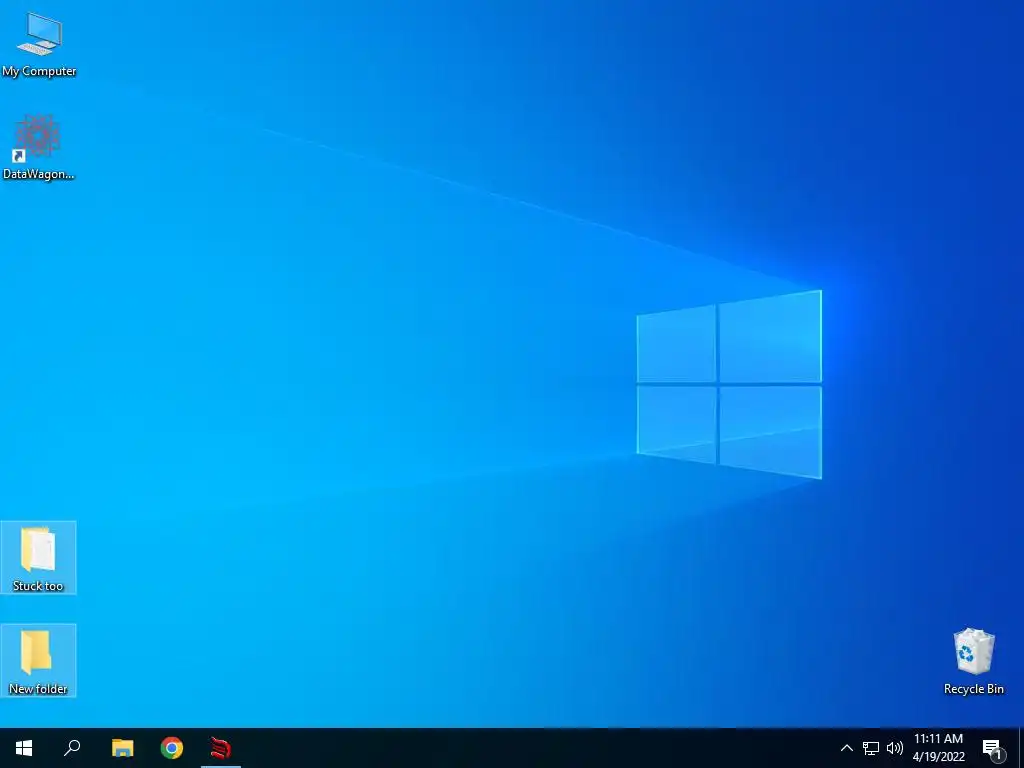Open the clock showing 11:11 AM
Screen dimensions: 1024x768
[x=938, y=748]
